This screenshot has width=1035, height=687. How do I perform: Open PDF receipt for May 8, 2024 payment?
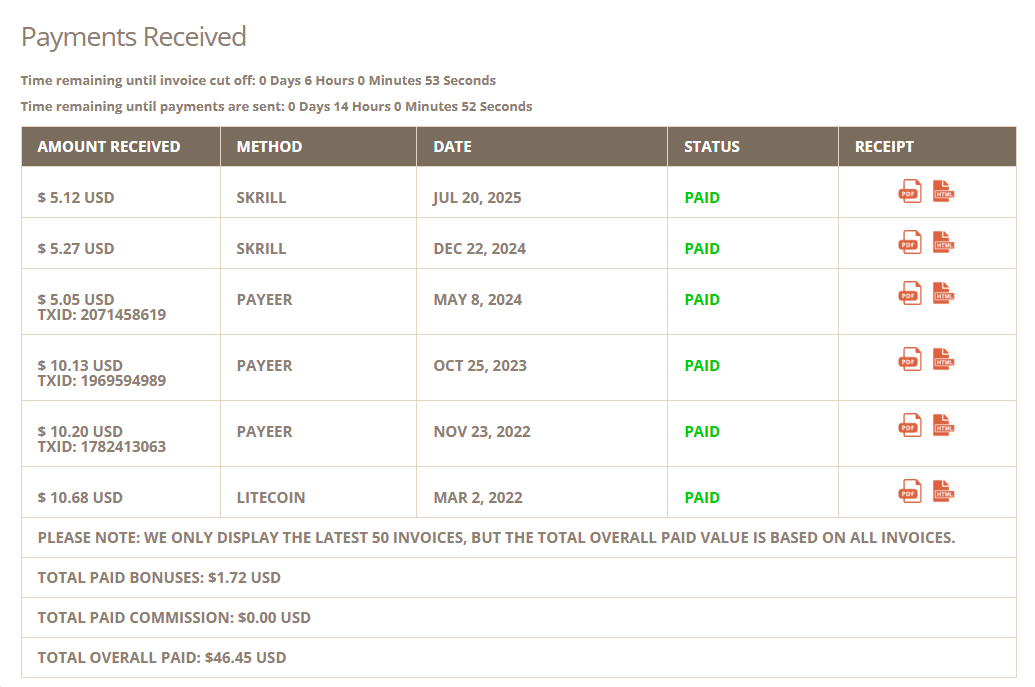(x=910, y=293)
